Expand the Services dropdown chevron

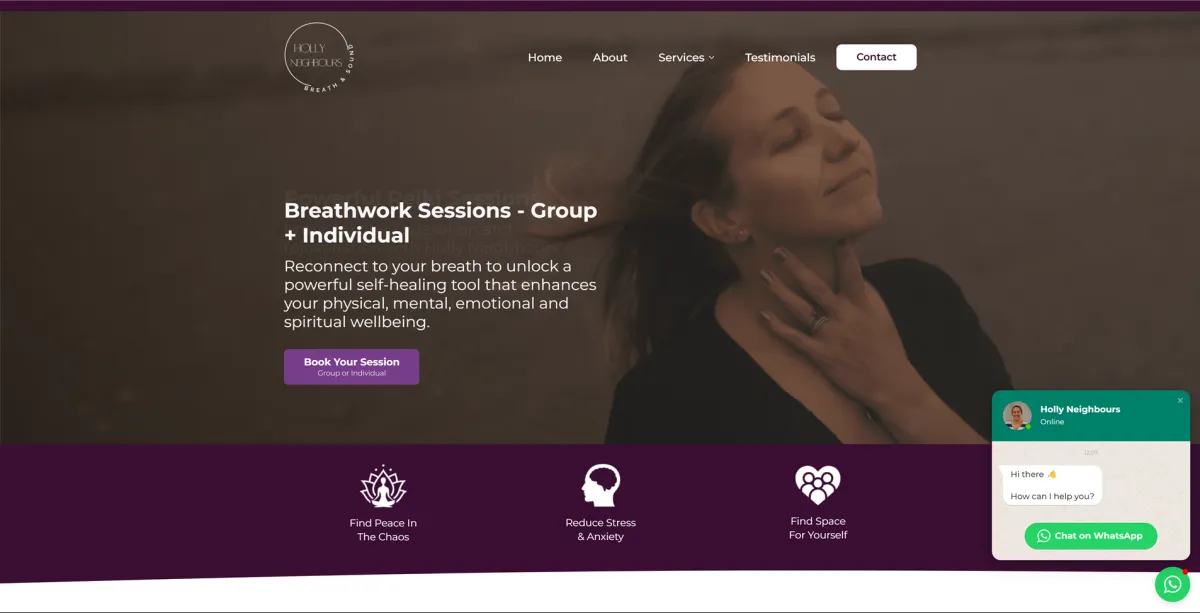tap(712, 58)
